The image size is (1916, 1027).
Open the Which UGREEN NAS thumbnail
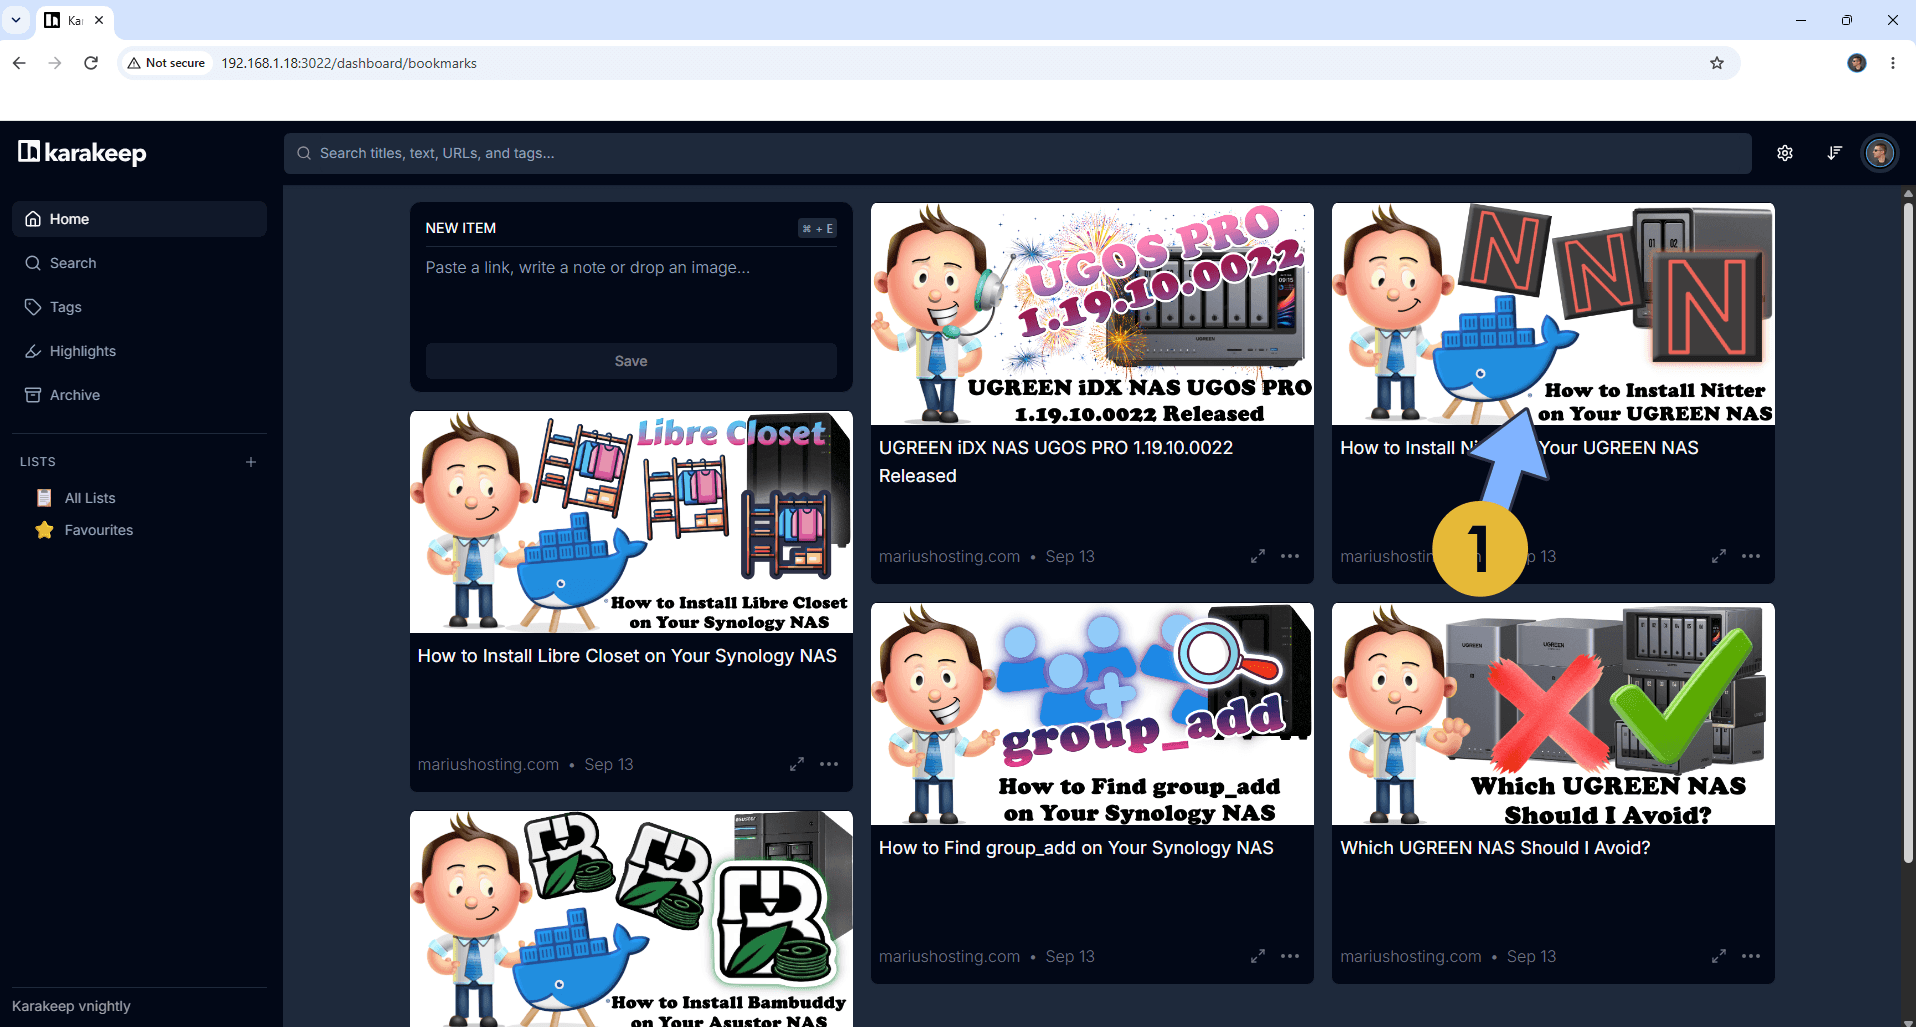point(1553,714)
